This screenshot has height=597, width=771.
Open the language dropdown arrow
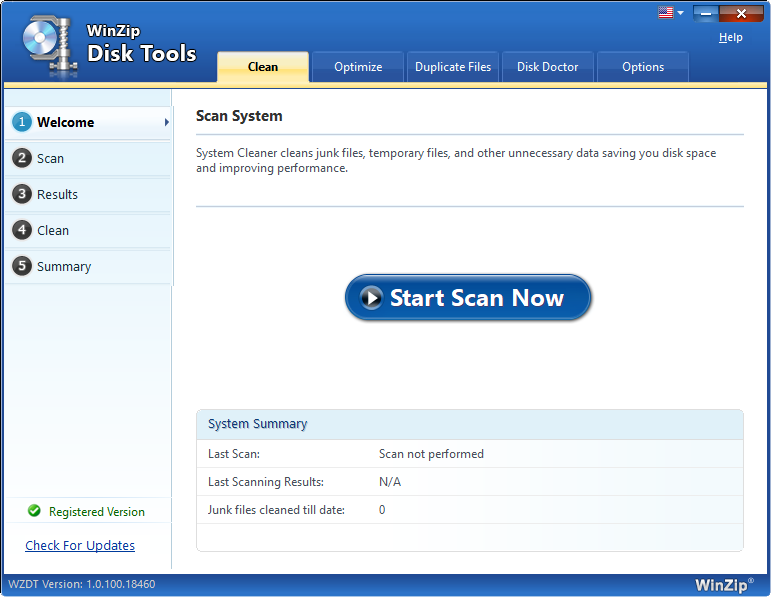pos(681,13)
